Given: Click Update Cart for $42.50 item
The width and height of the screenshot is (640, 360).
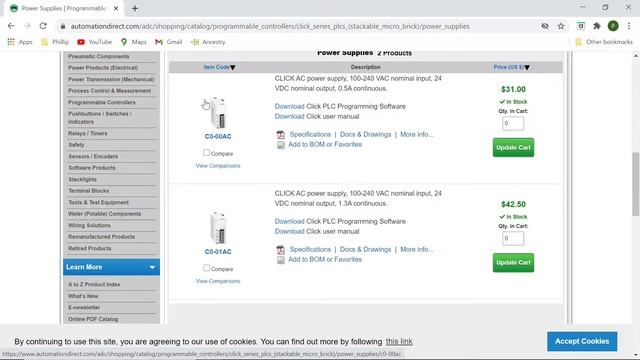Looking at the screenshot, I should (513, 262).
